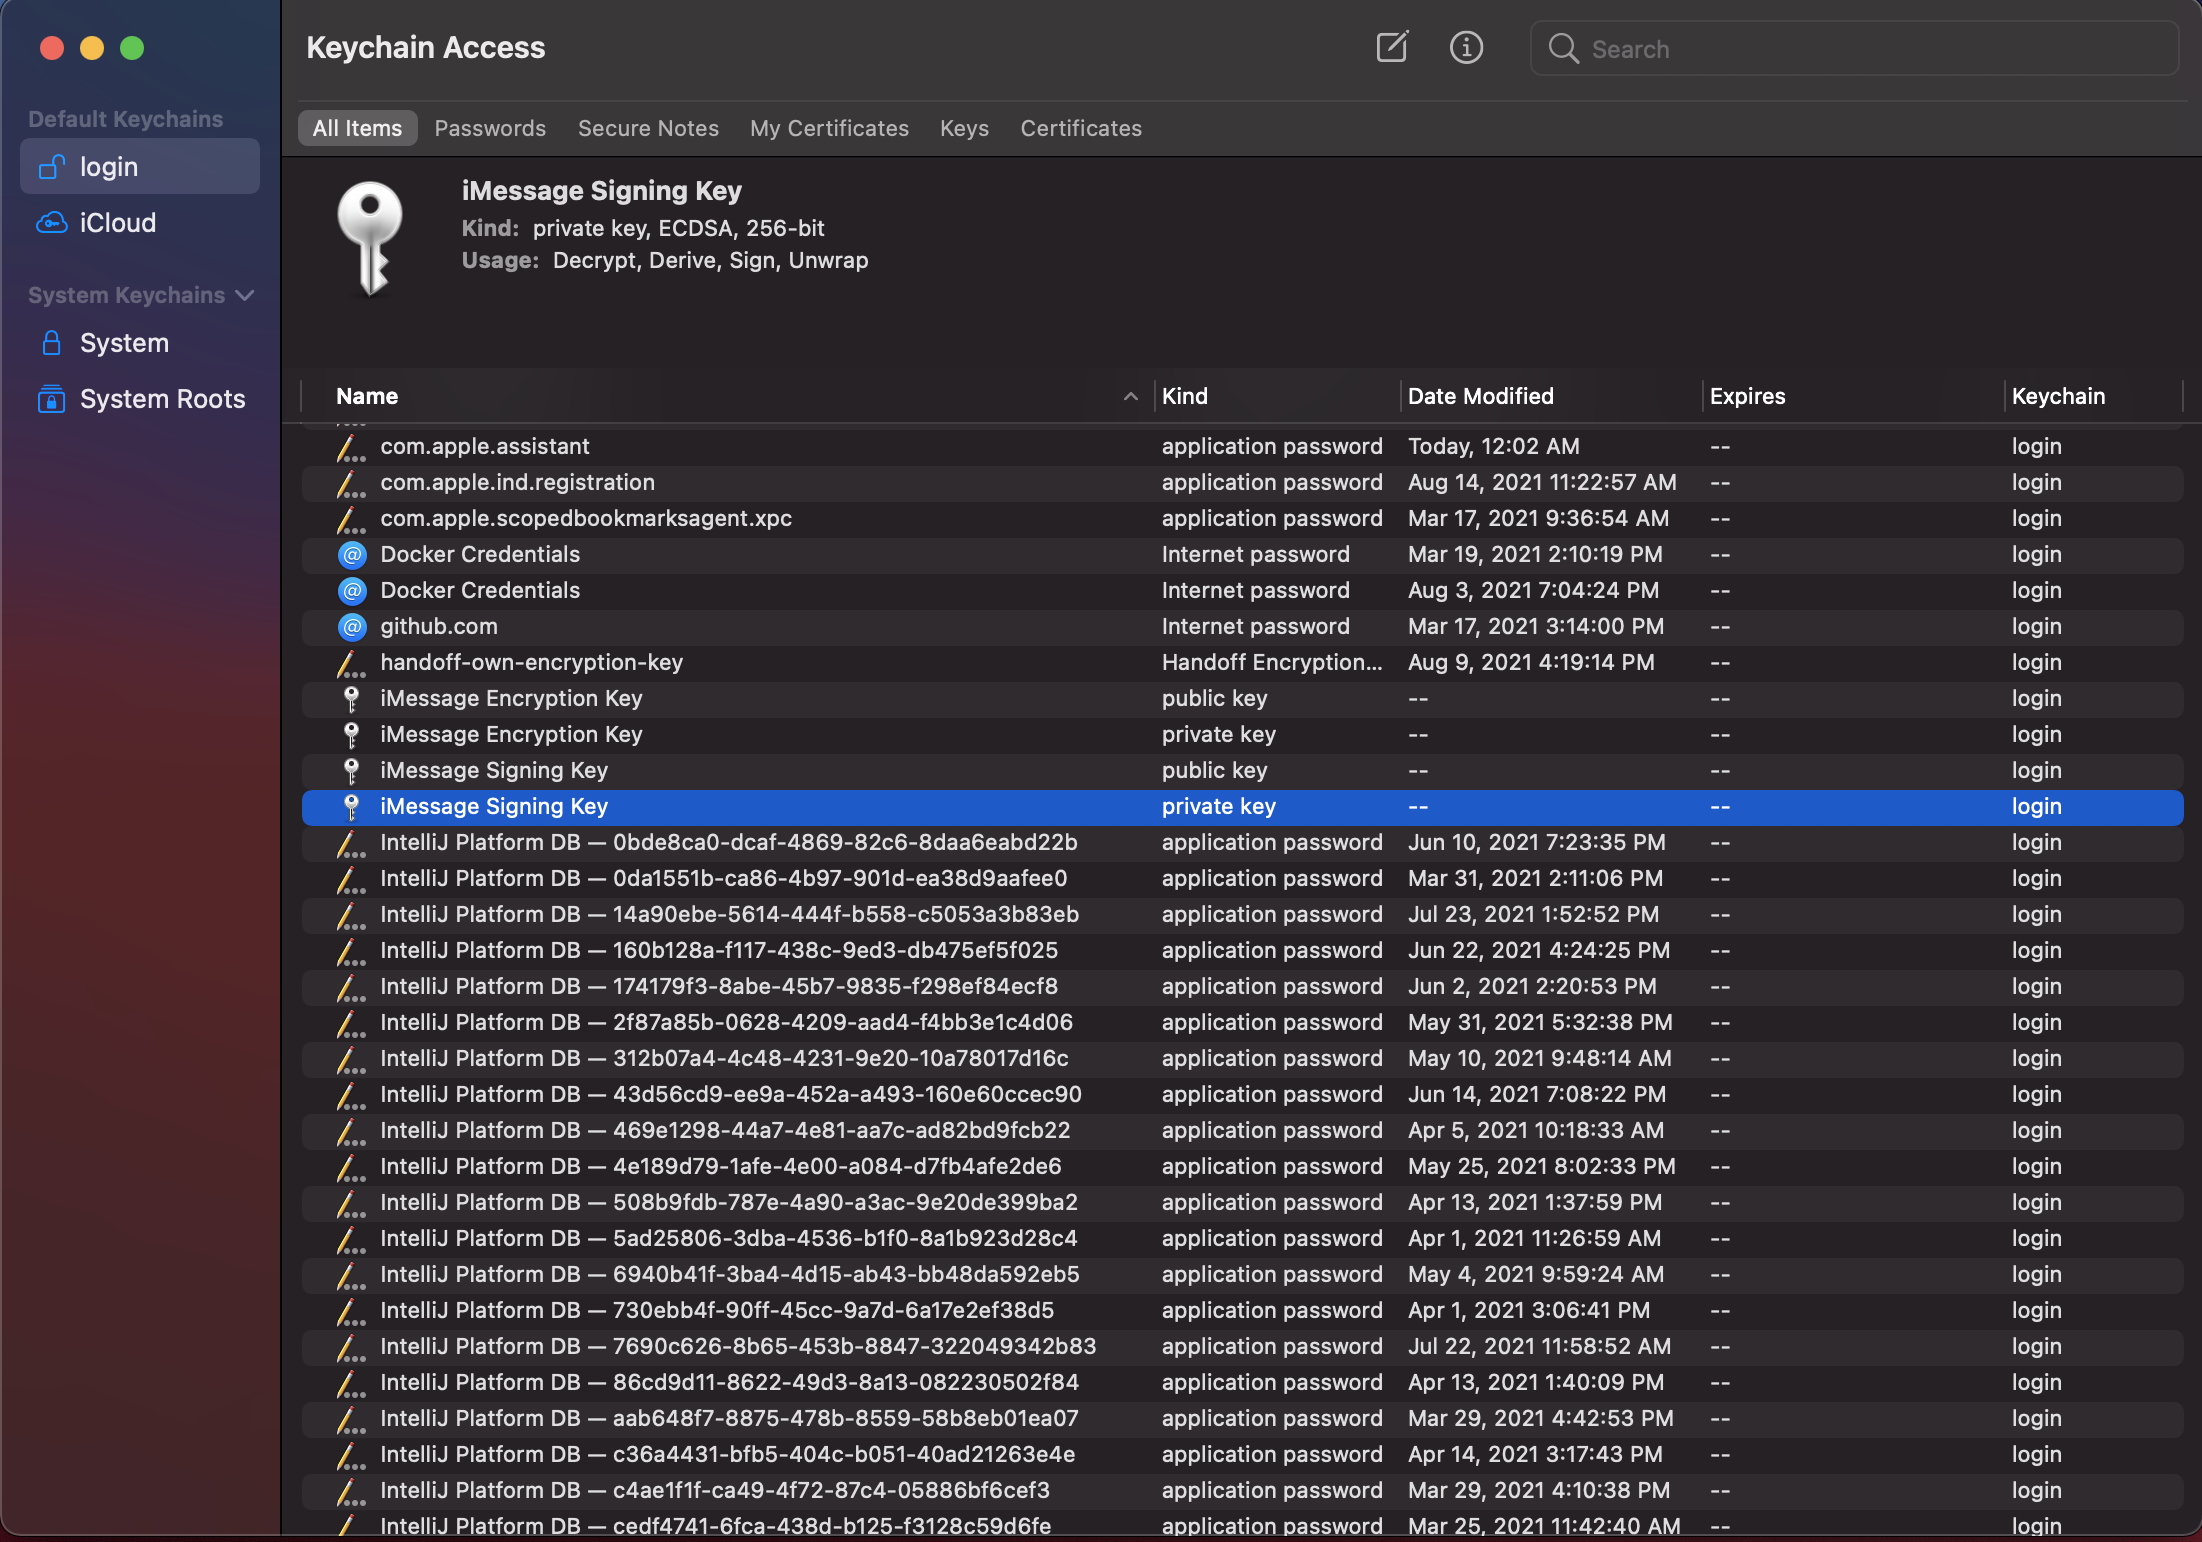Viewport: 2202px width, 1542px height.
Task: Sort list by Date Modified column
Action: [1480, 396]
